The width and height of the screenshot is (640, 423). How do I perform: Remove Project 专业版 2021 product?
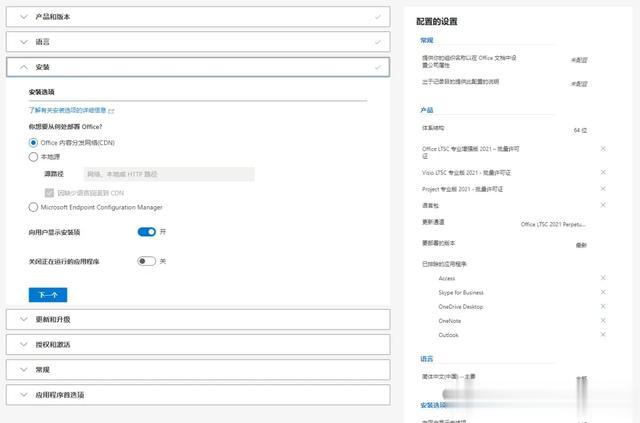point(603,189)
